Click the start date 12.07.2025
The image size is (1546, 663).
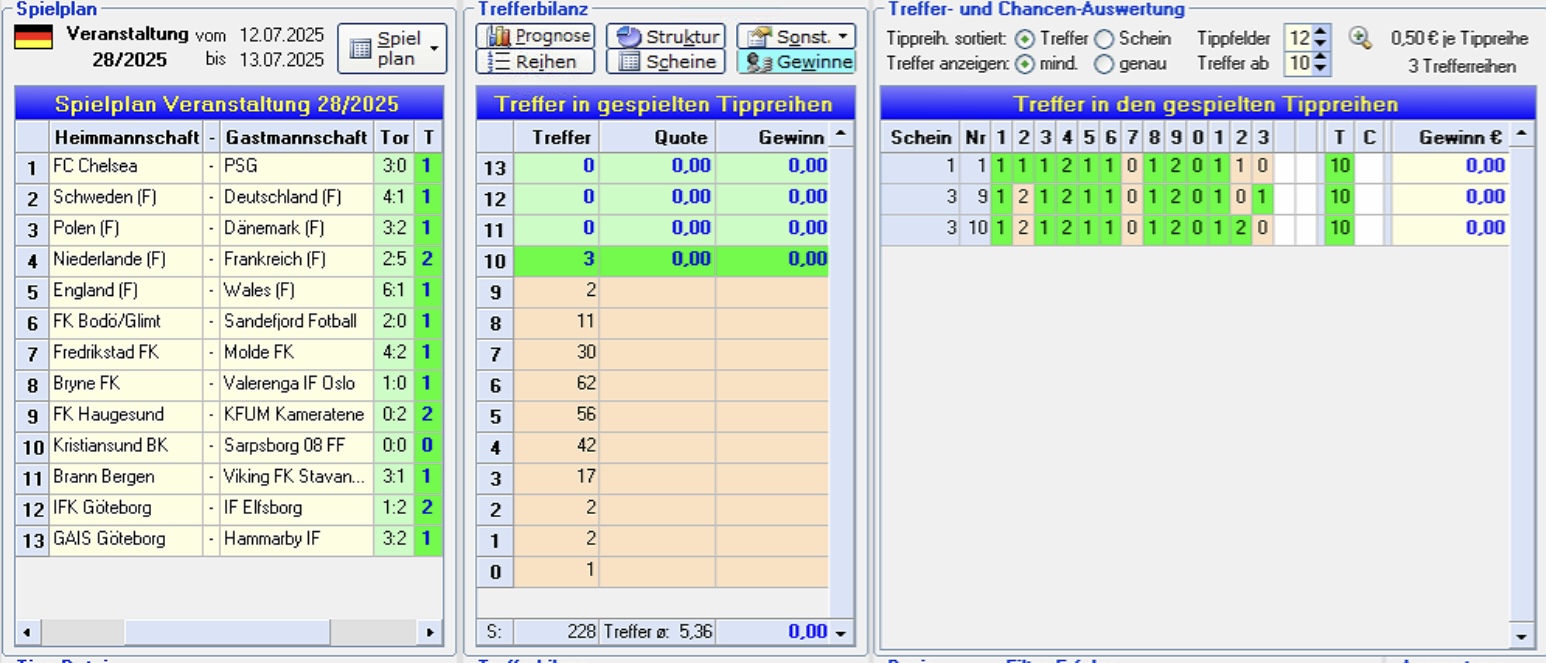(282, 35)
